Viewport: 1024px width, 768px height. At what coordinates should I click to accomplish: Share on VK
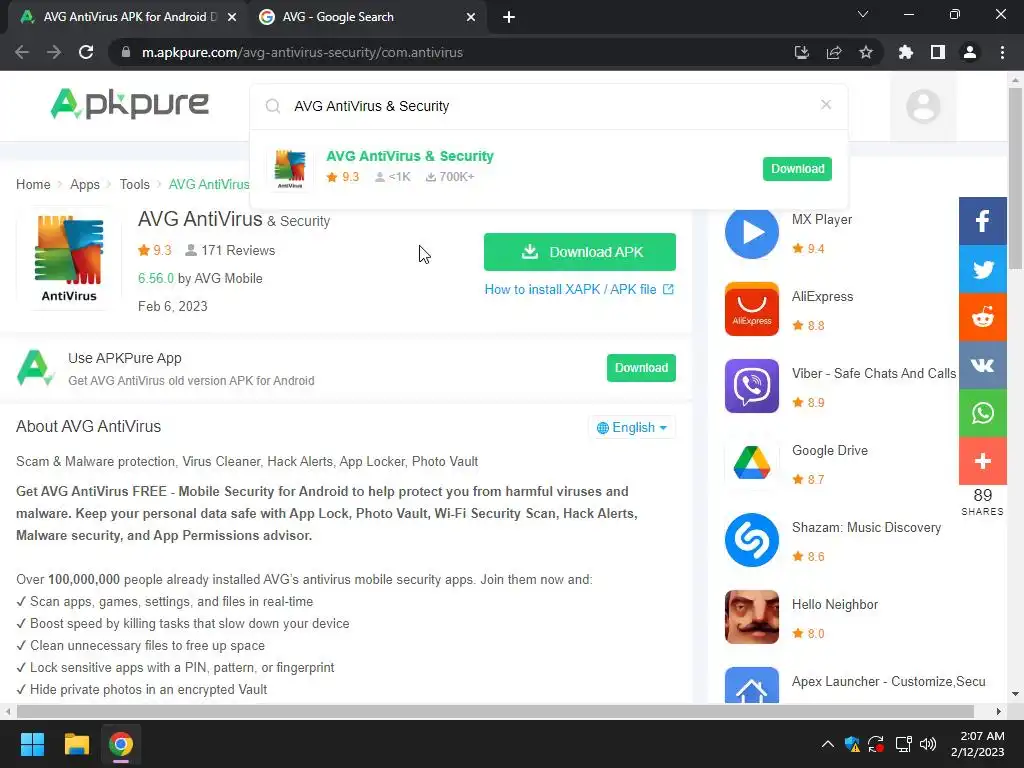(982, 365)
